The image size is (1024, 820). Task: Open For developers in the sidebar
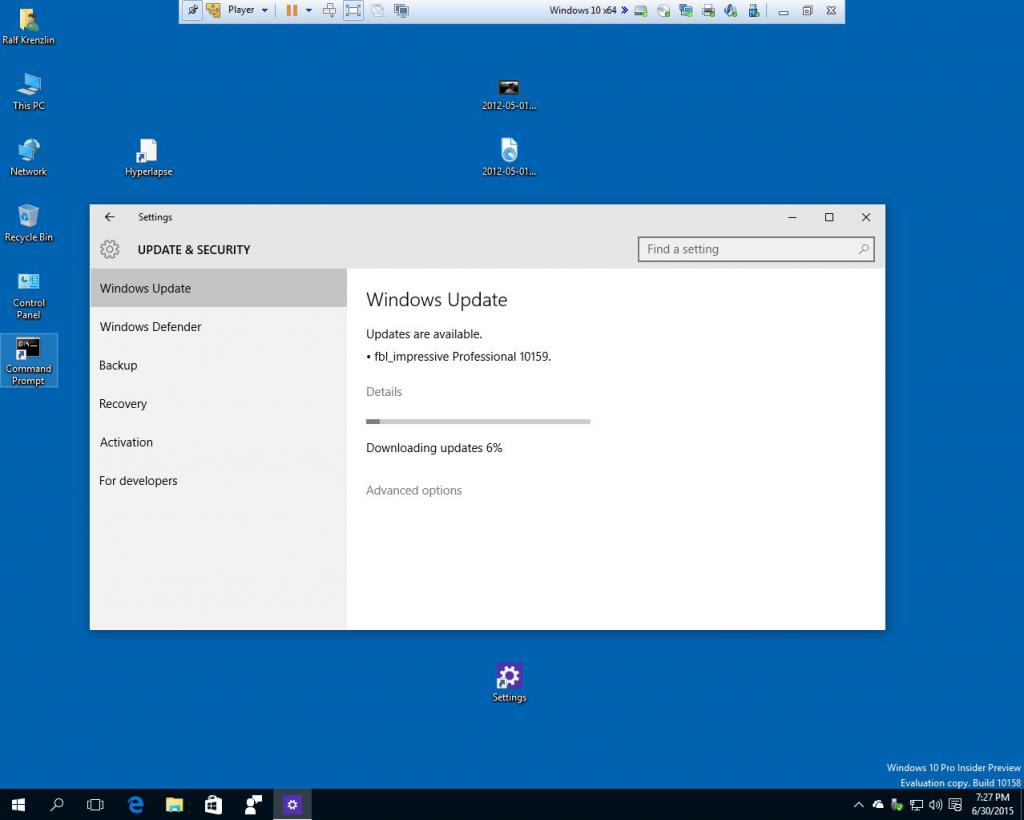pos(218,481)
